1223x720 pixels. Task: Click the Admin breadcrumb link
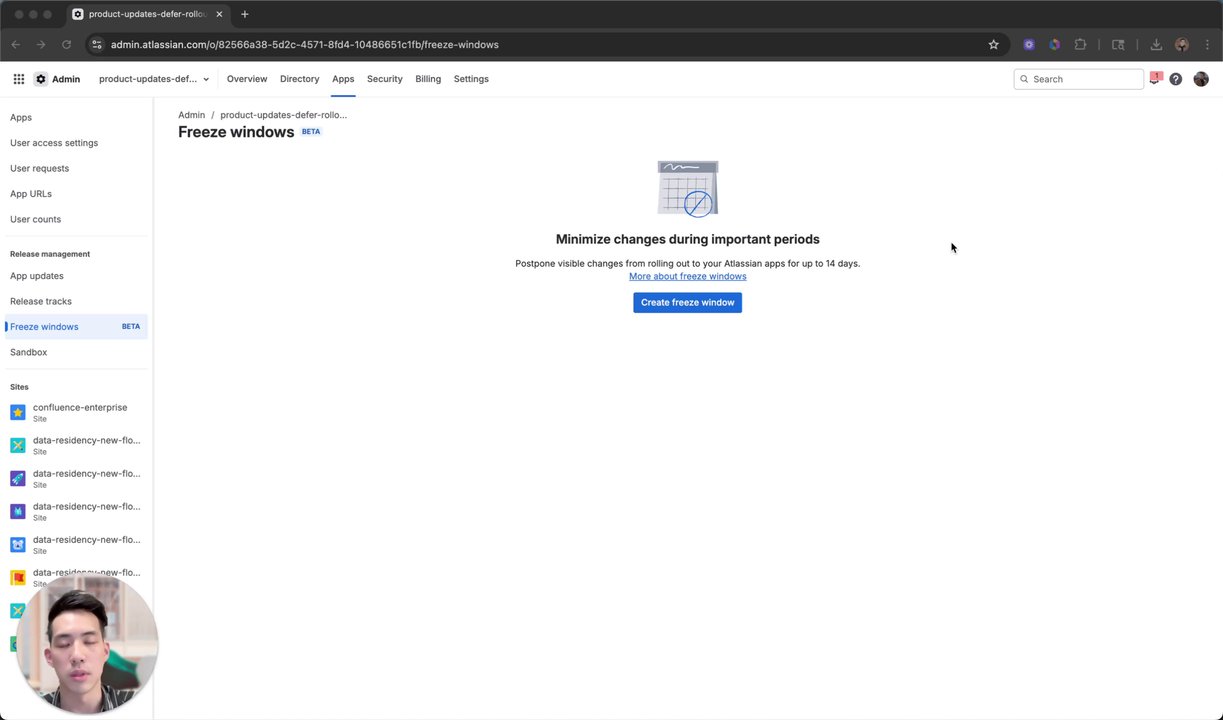tap(191, 115)
